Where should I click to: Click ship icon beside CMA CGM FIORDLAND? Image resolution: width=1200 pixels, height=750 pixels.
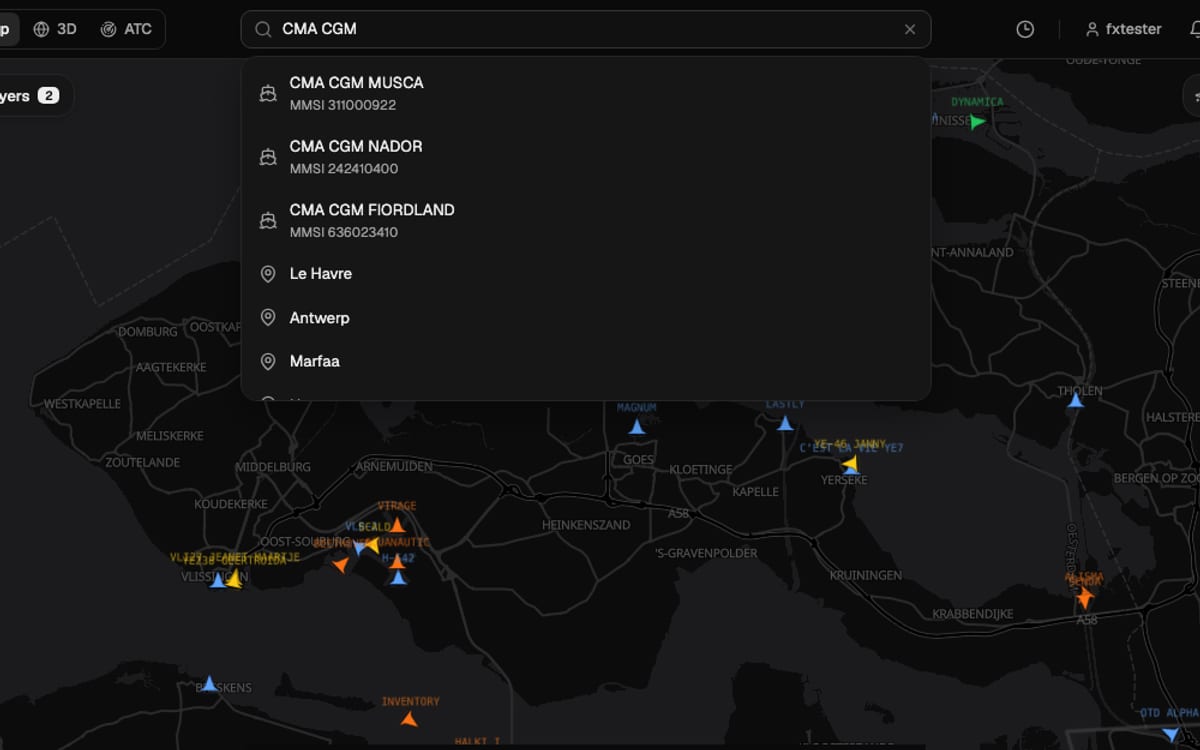click(268, 220)
